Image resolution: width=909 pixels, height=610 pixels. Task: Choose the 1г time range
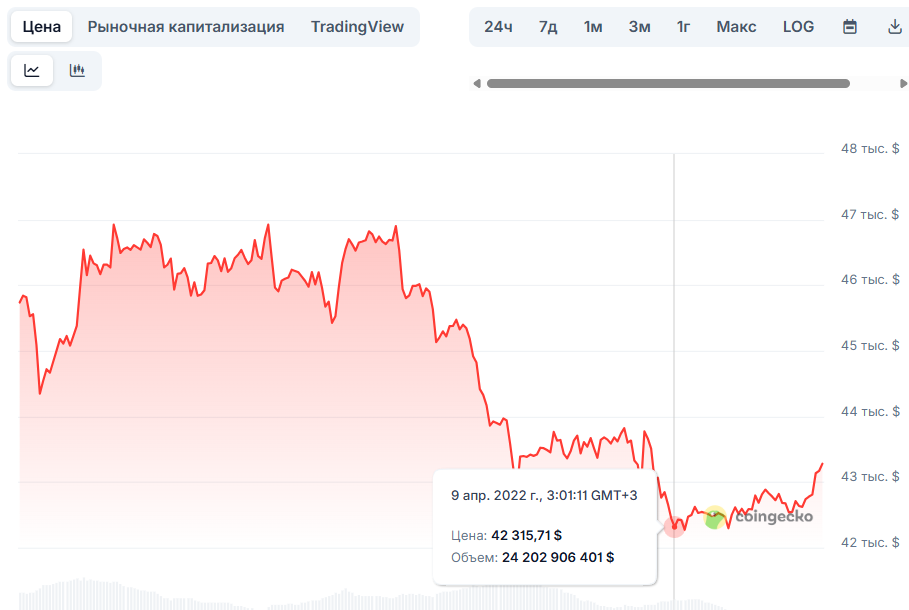[683, 27]
